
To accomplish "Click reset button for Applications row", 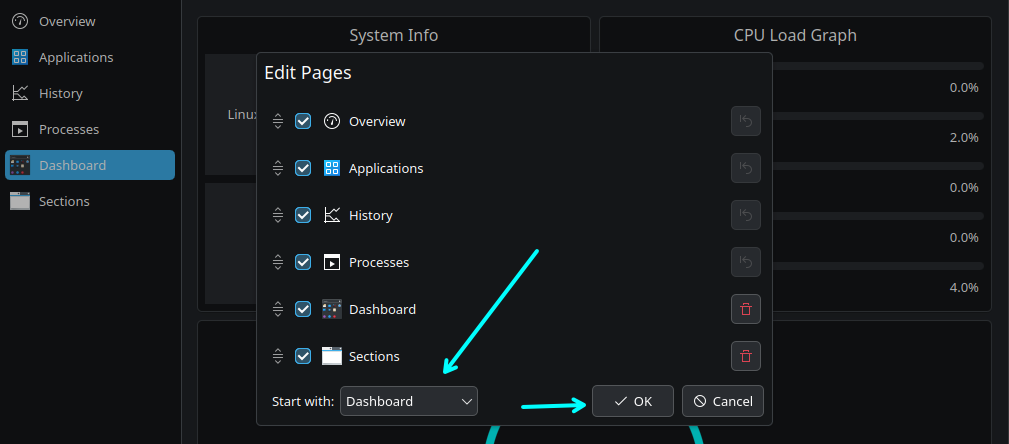I will point(746,168).
